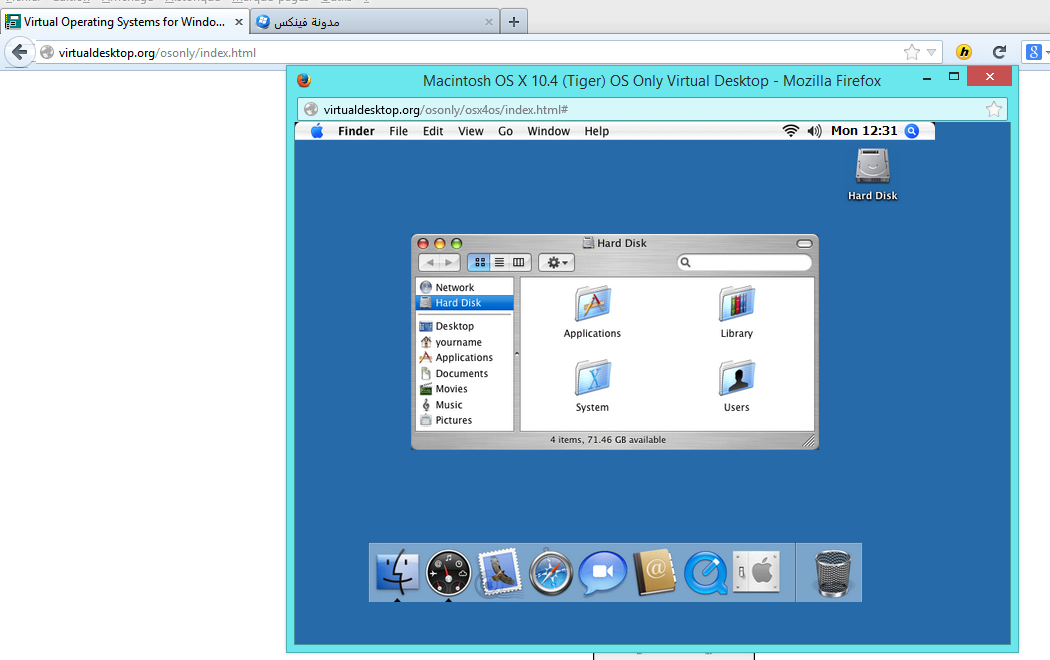Open Spotlight search icon

coord(912,131)
